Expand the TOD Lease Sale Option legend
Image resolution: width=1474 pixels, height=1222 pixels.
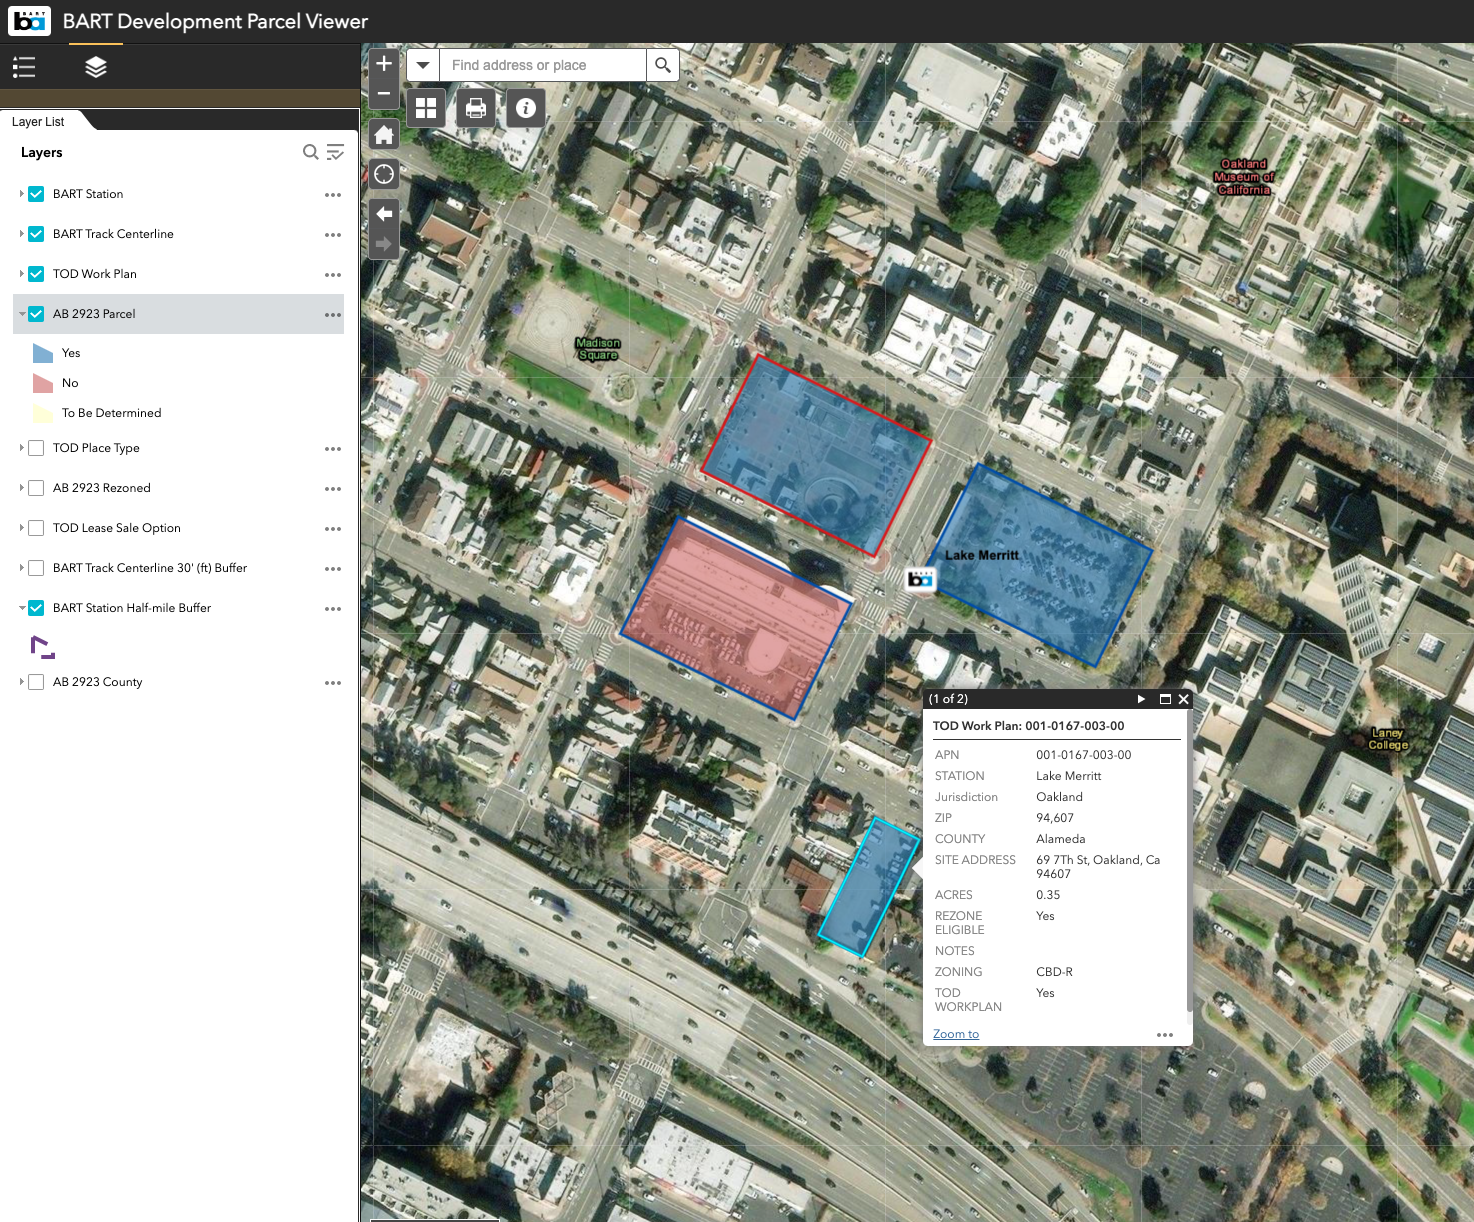(x=21, y=528)
